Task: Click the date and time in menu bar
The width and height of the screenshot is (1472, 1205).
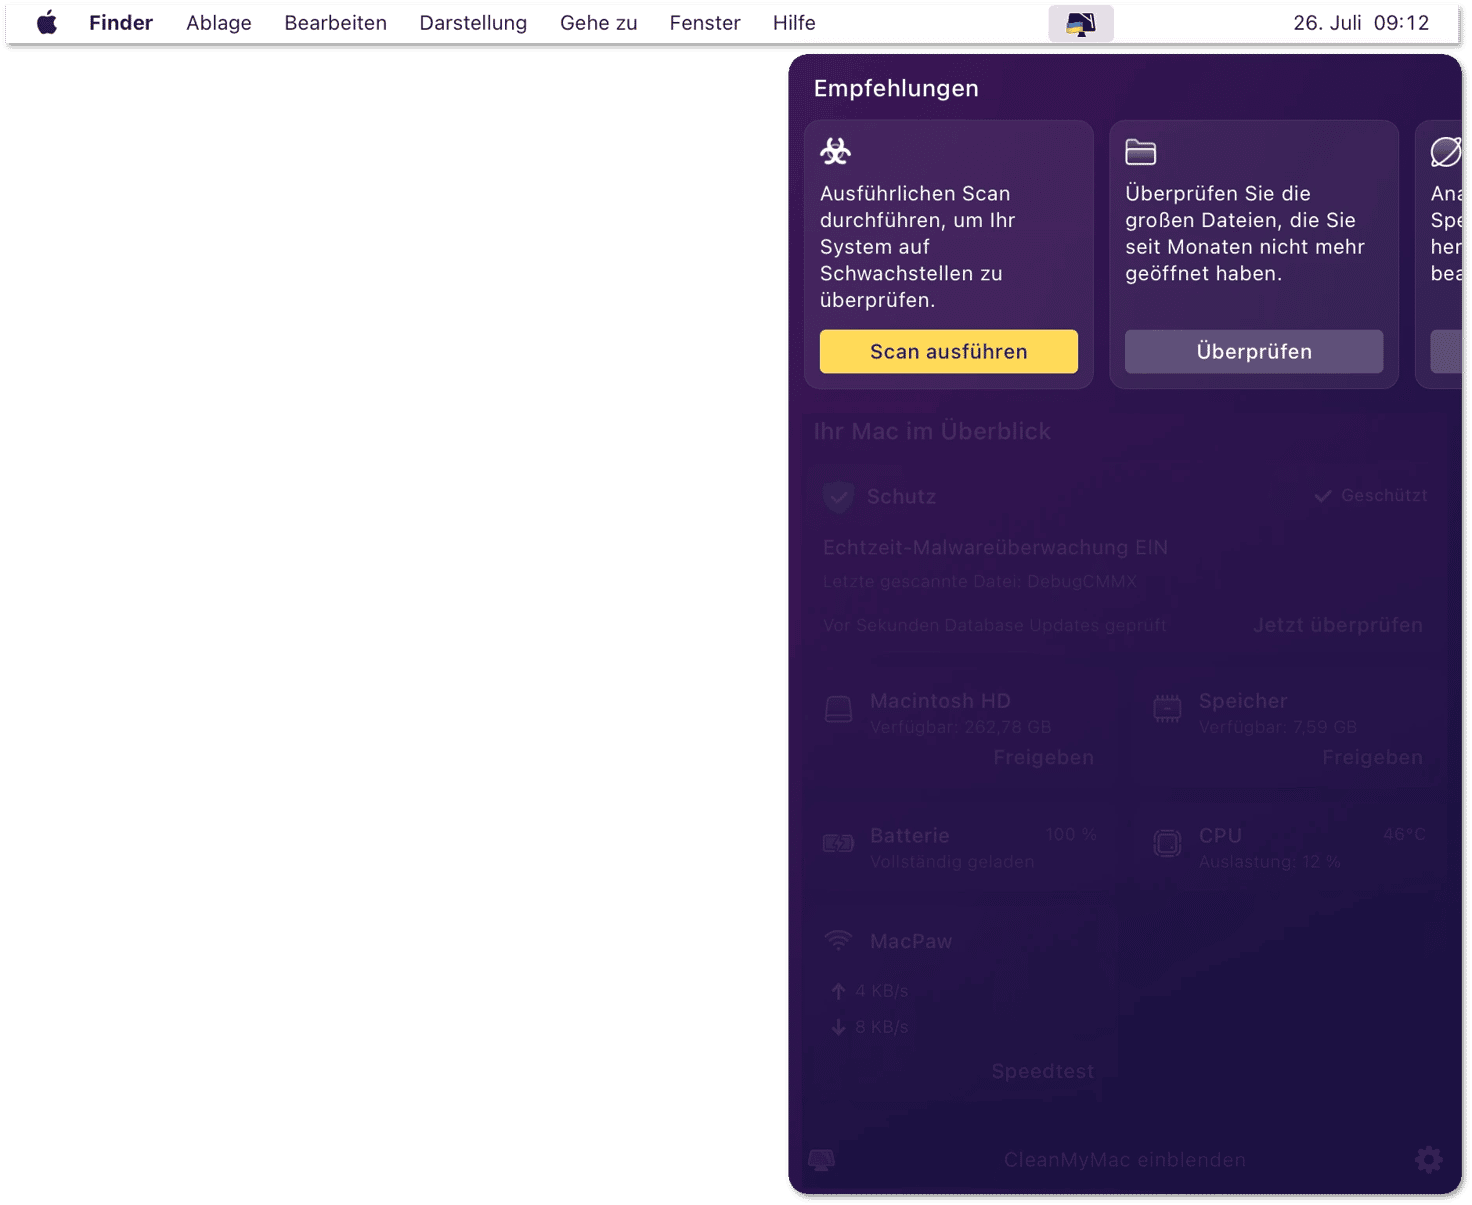Action: coord(1361,22)
